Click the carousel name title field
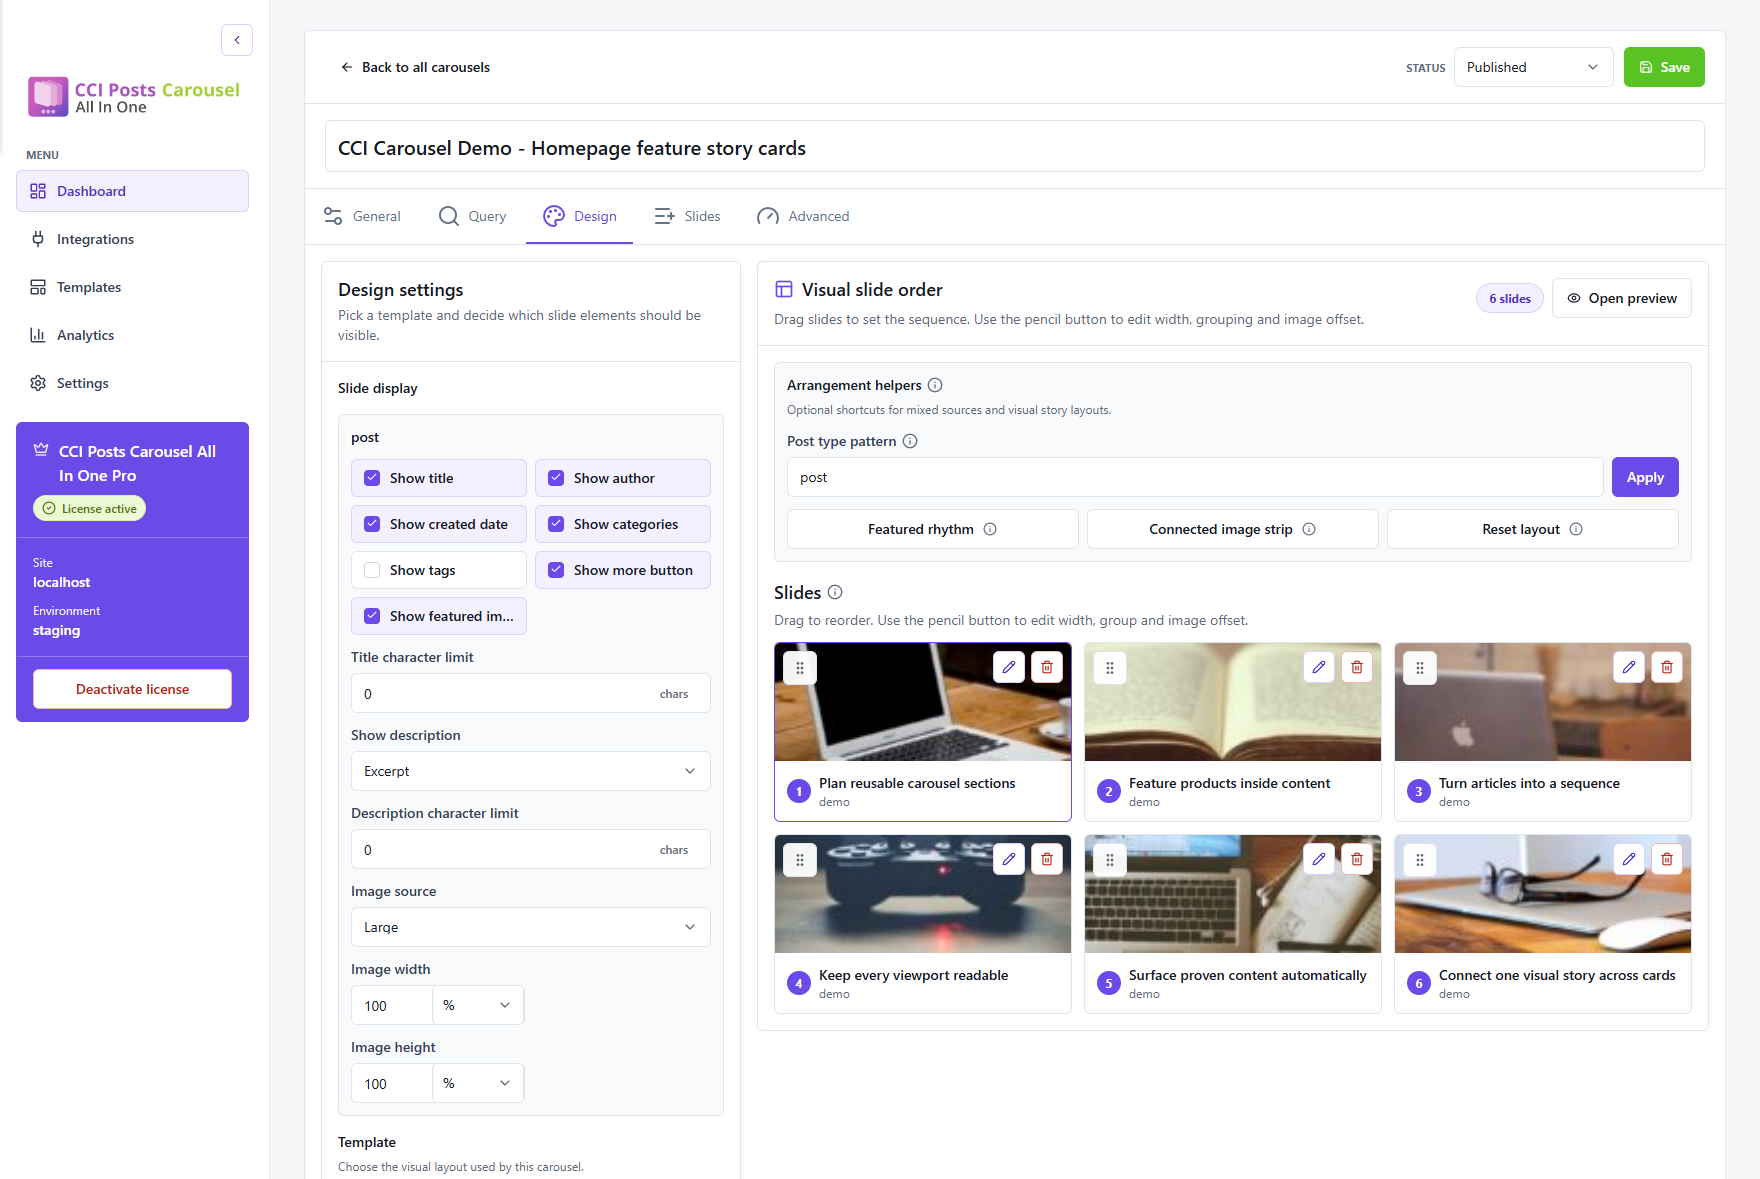The width and height of the screenshot is (1760, 1179). click(1014, 147)
